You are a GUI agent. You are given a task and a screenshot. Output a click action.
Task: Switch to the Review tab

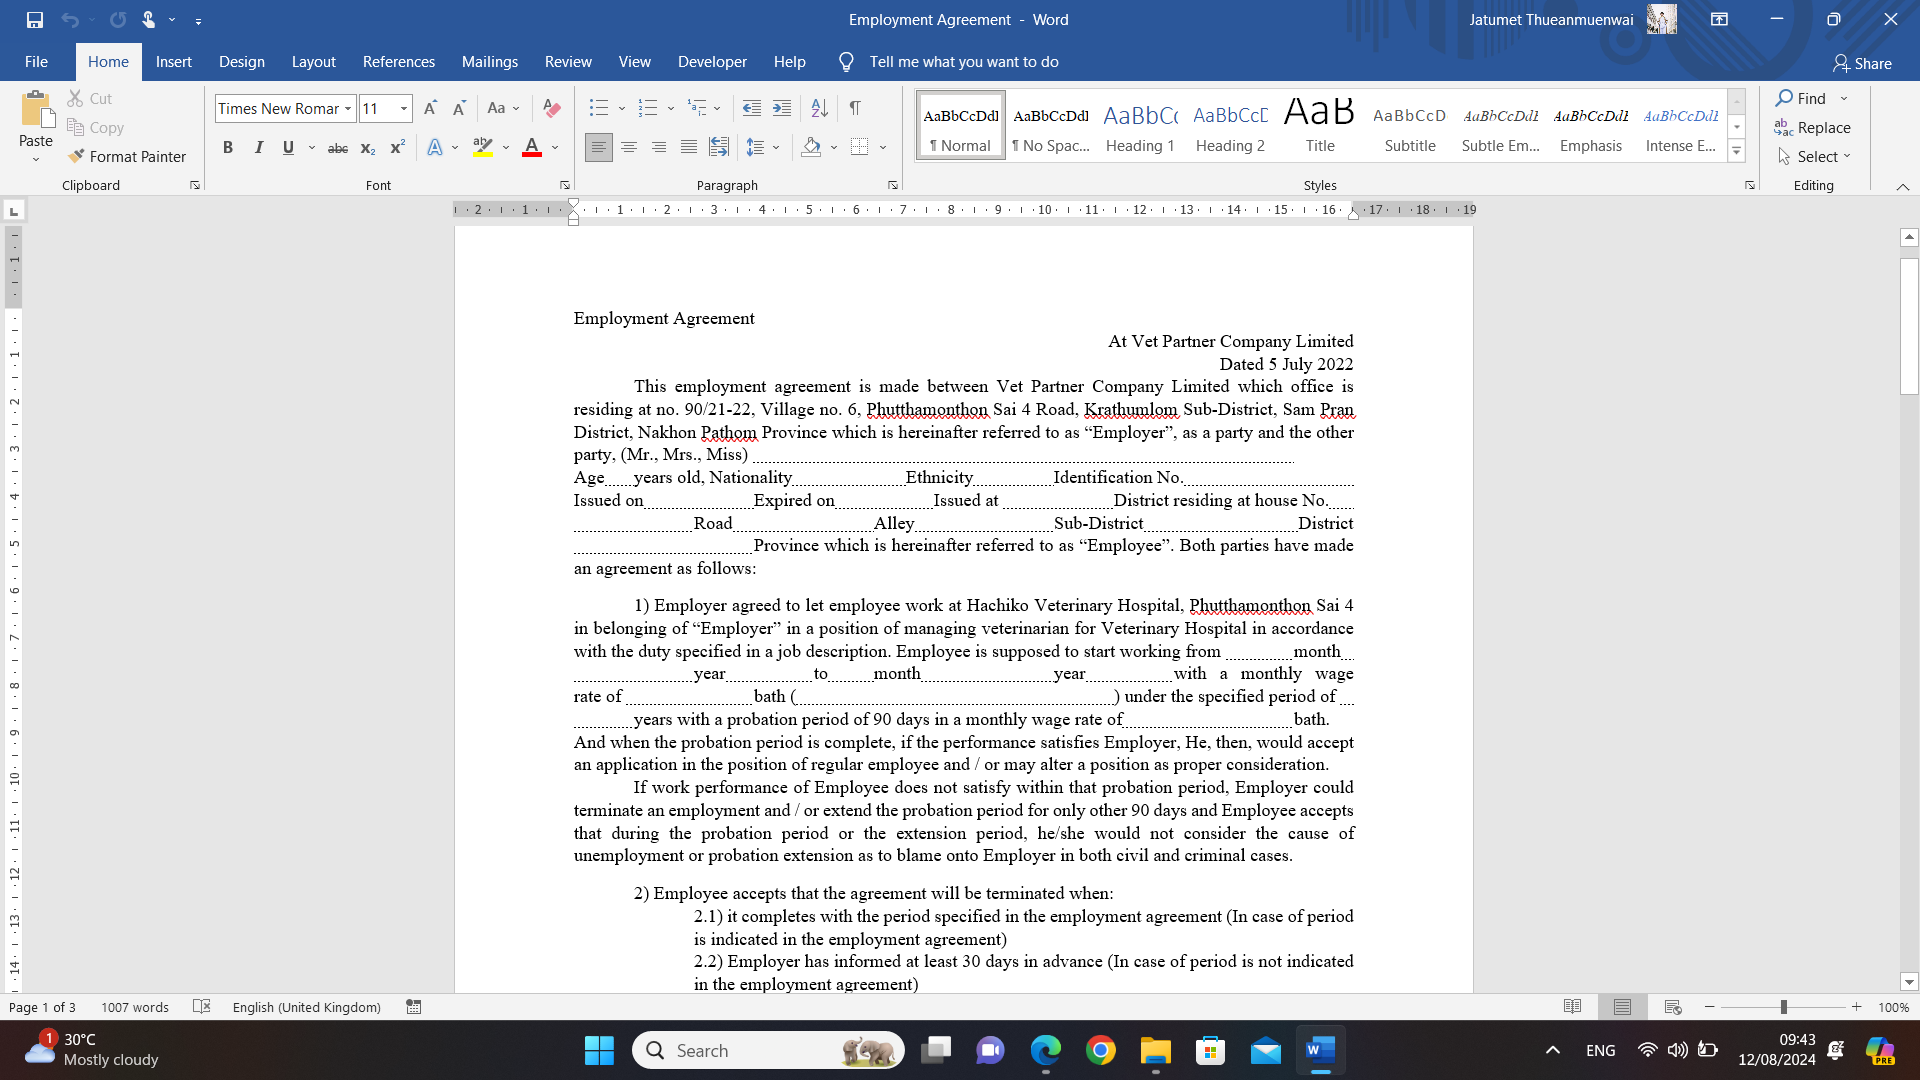(568, 62)
